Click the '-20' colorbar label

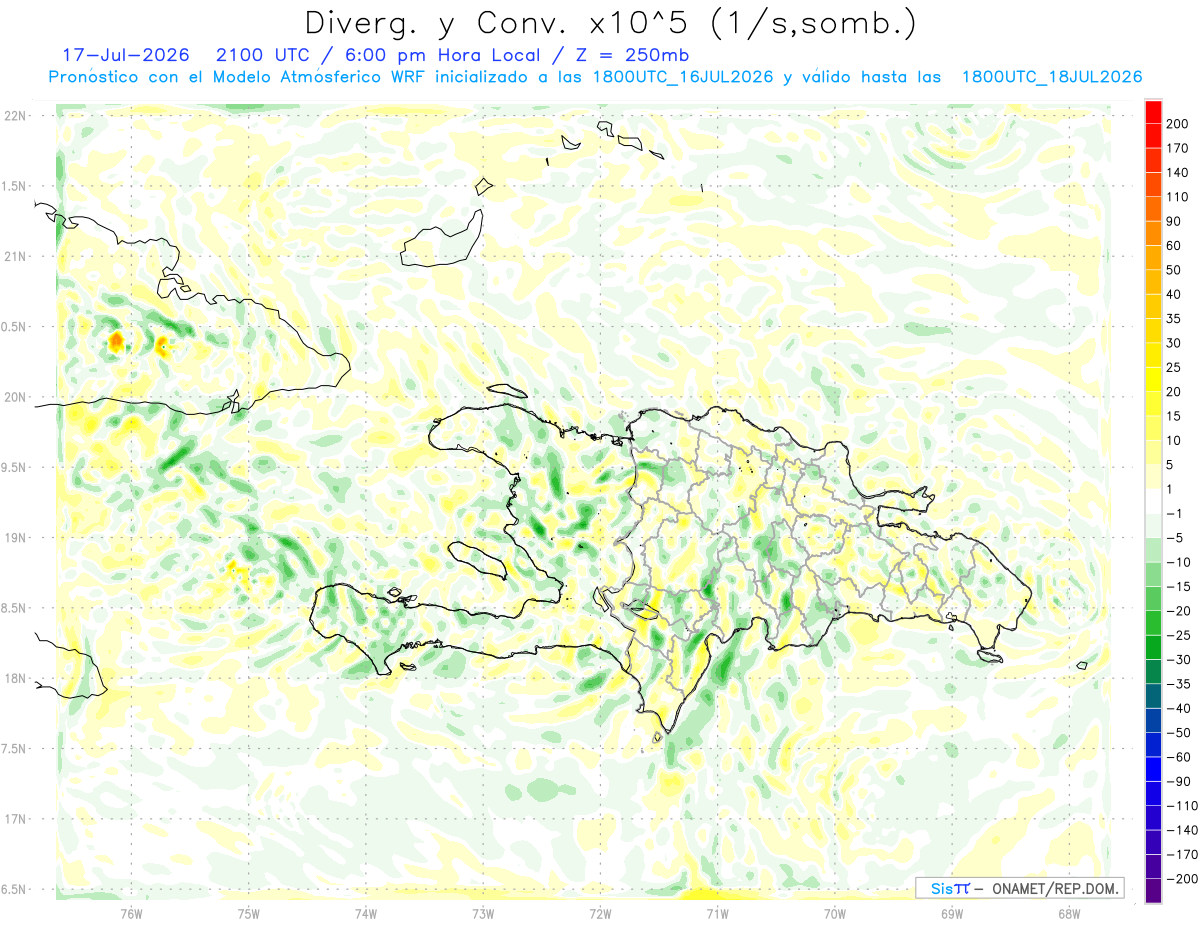(1179, 611)
